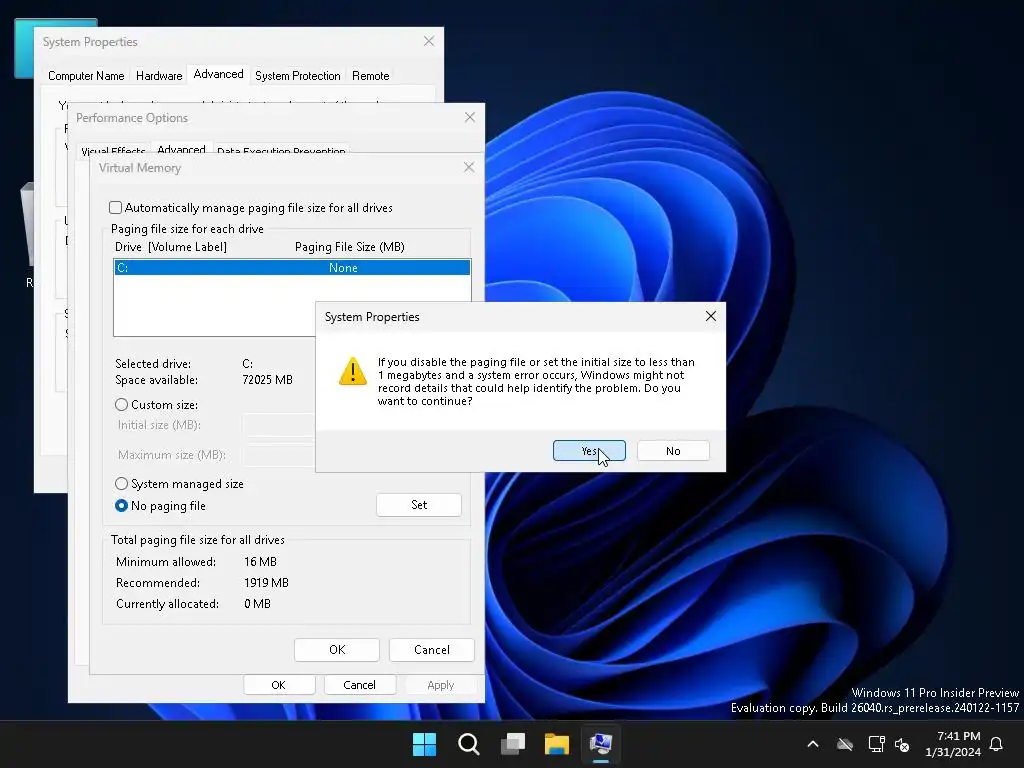
Task: Select Advanced tab in System Properties
Action: [x=218, y=74]
